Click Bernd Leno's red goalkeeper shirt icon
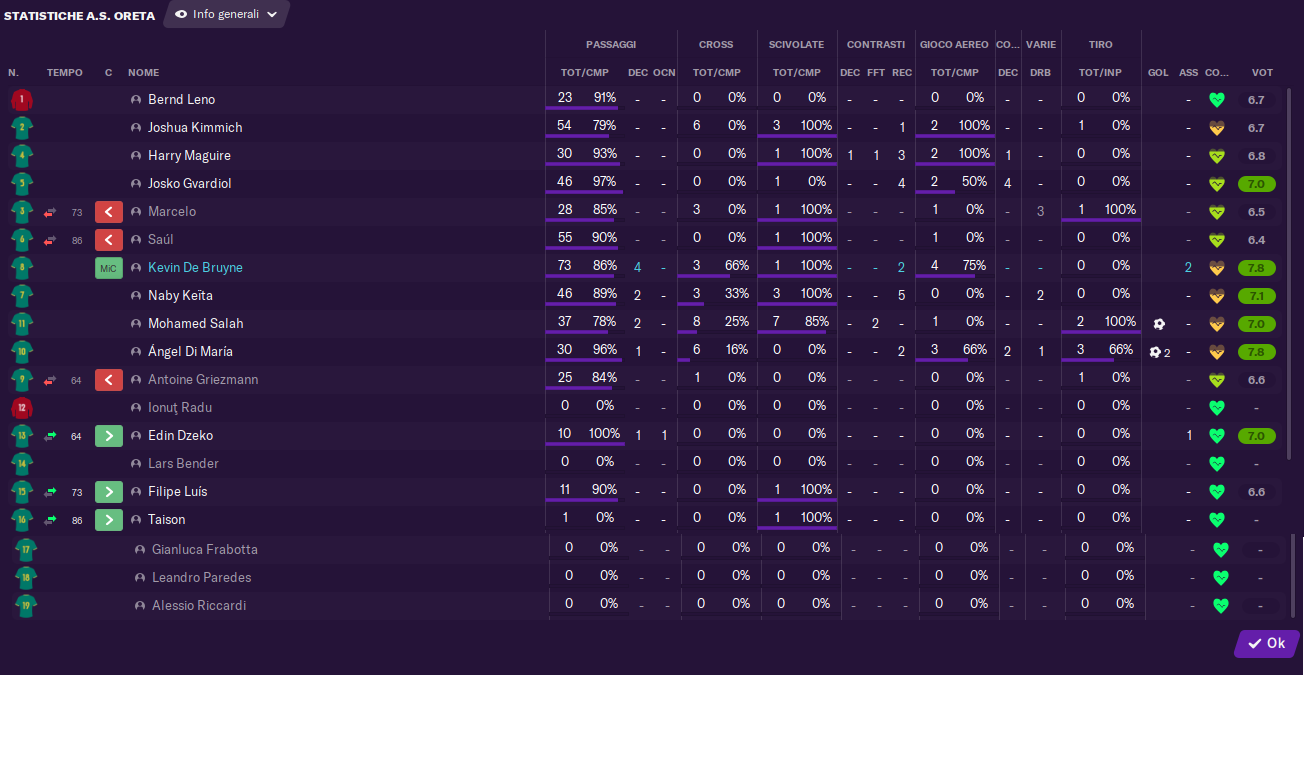Screen dimensions: 1310x765 coord(22,100)
